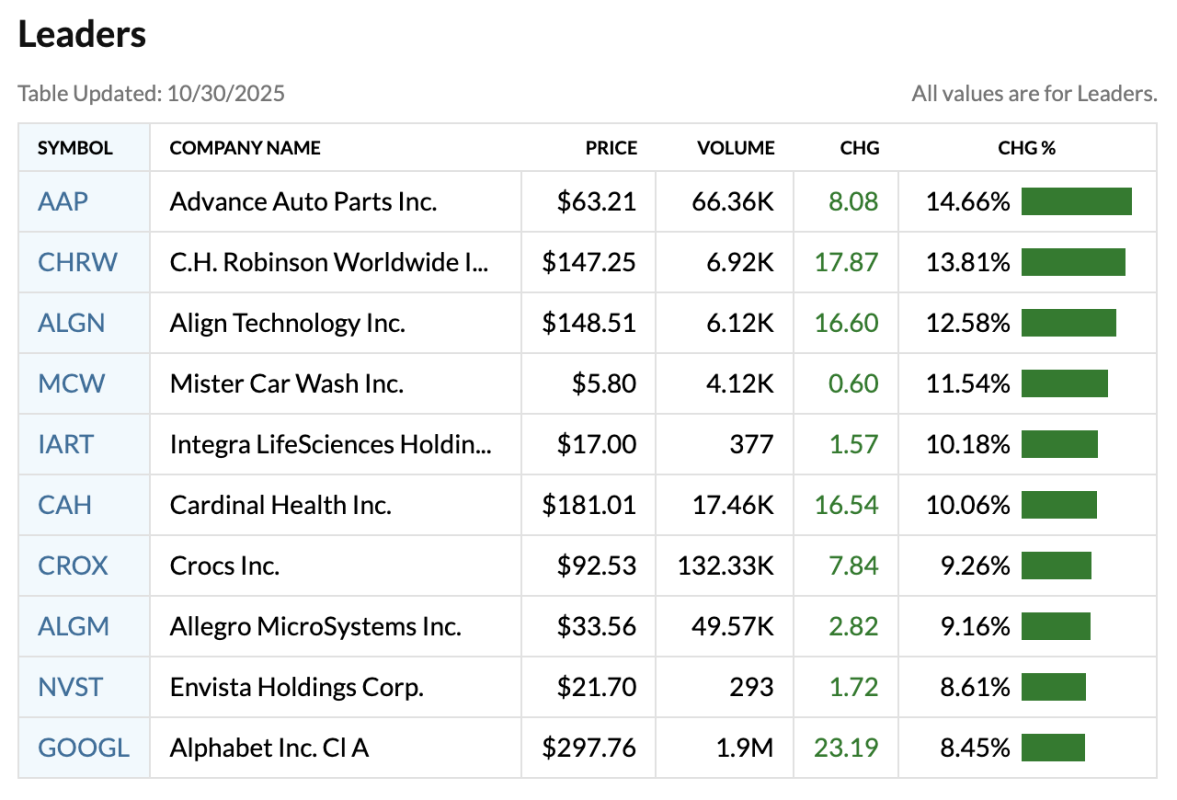Click the GOOGL ticker link
1177x800 pixels.
84,748
